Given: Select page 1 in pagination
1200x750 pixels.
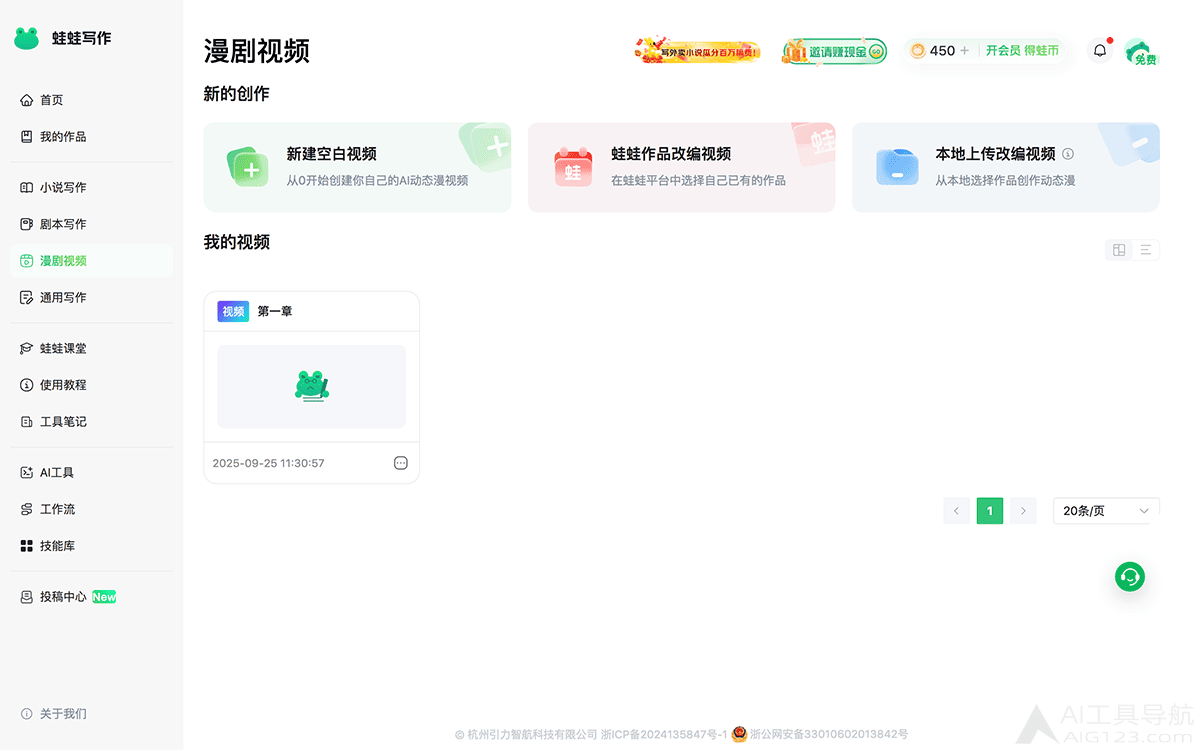Looking at the screenshot, I should coord(990,511).
